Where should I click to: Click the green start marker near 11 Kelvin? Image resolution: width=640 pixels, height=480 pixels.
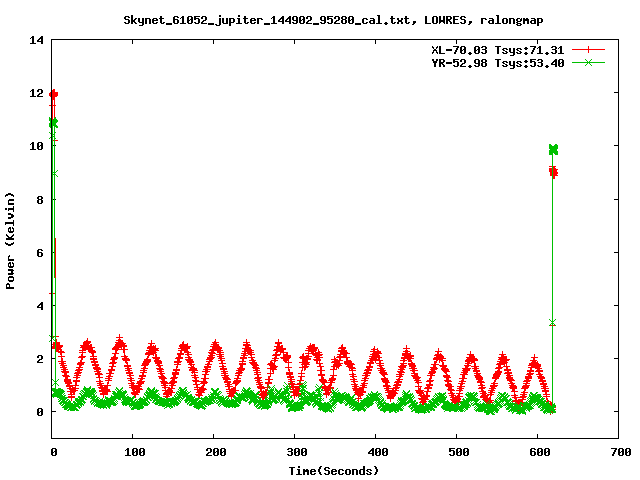[53, 123]
